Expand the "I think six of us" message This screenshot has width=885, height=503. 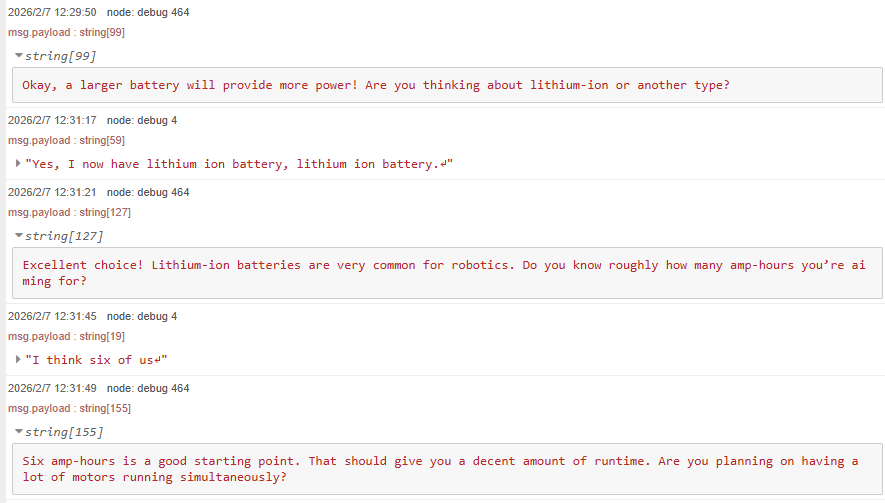click(x=19, y=360)
